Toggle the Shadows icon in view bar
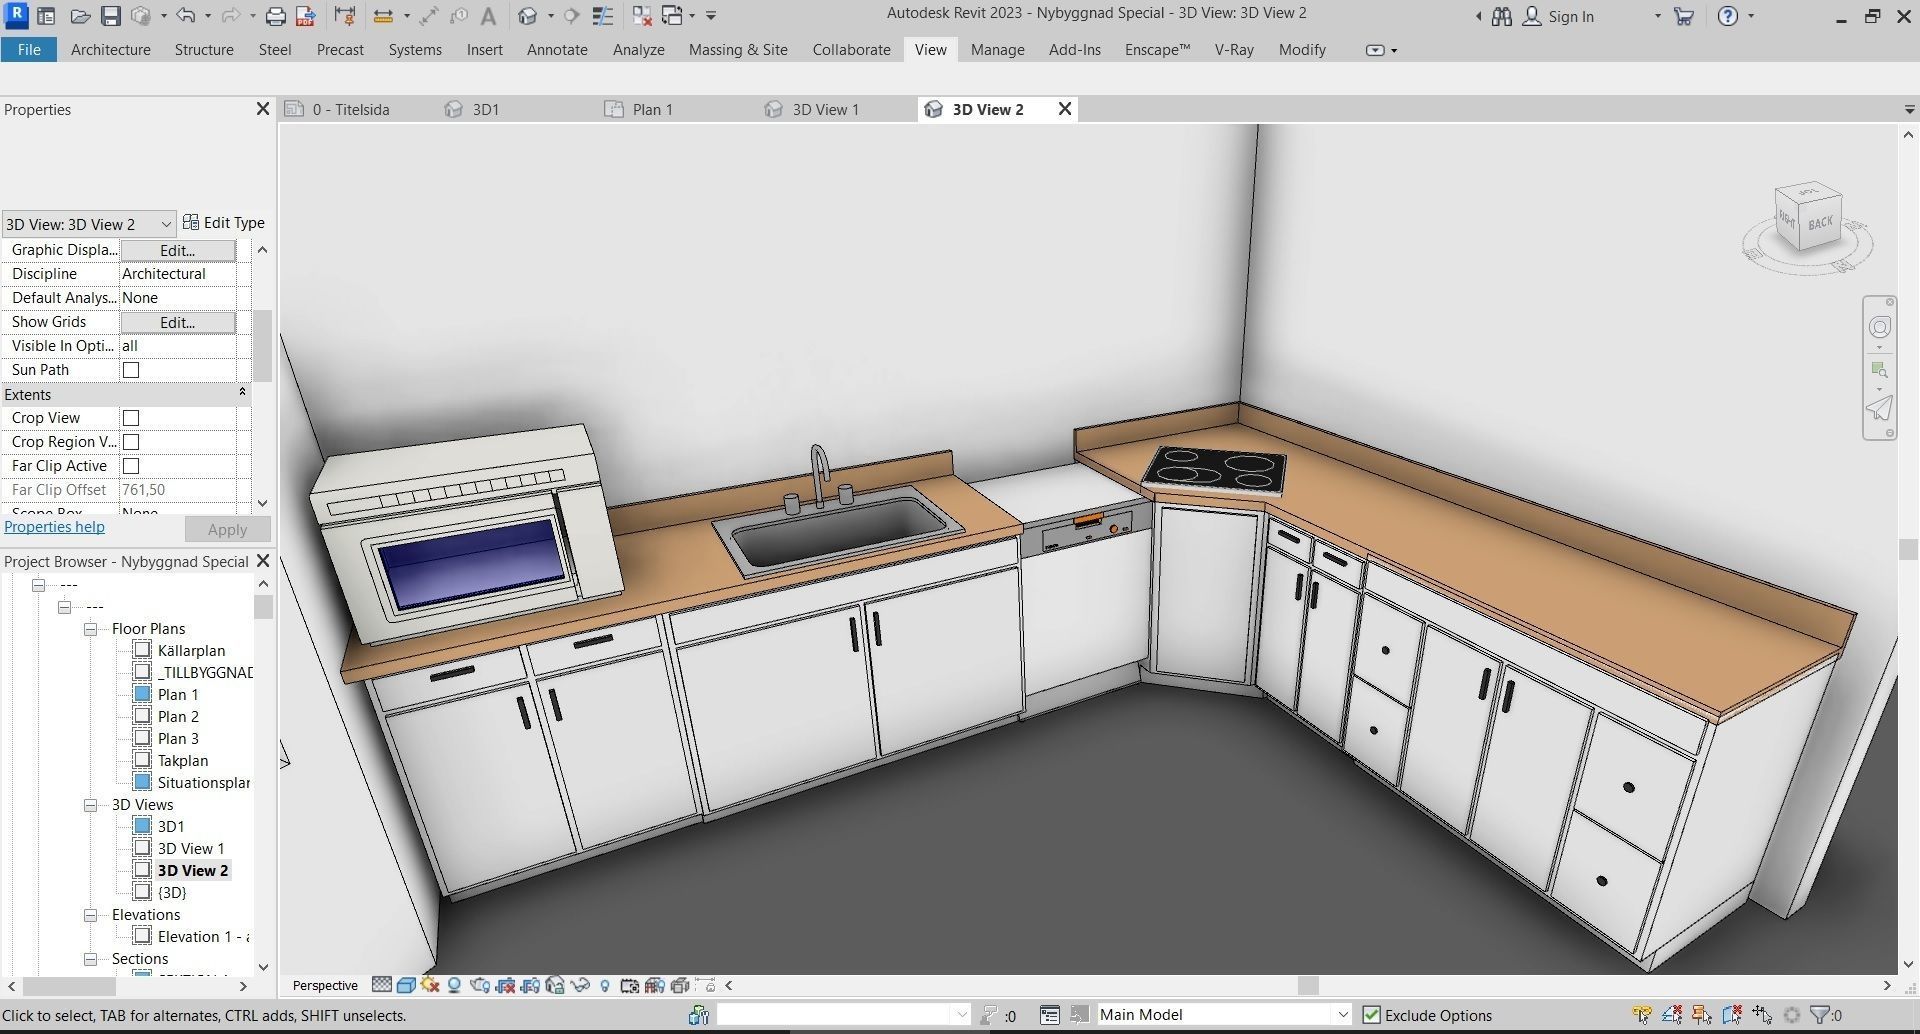 454,985
